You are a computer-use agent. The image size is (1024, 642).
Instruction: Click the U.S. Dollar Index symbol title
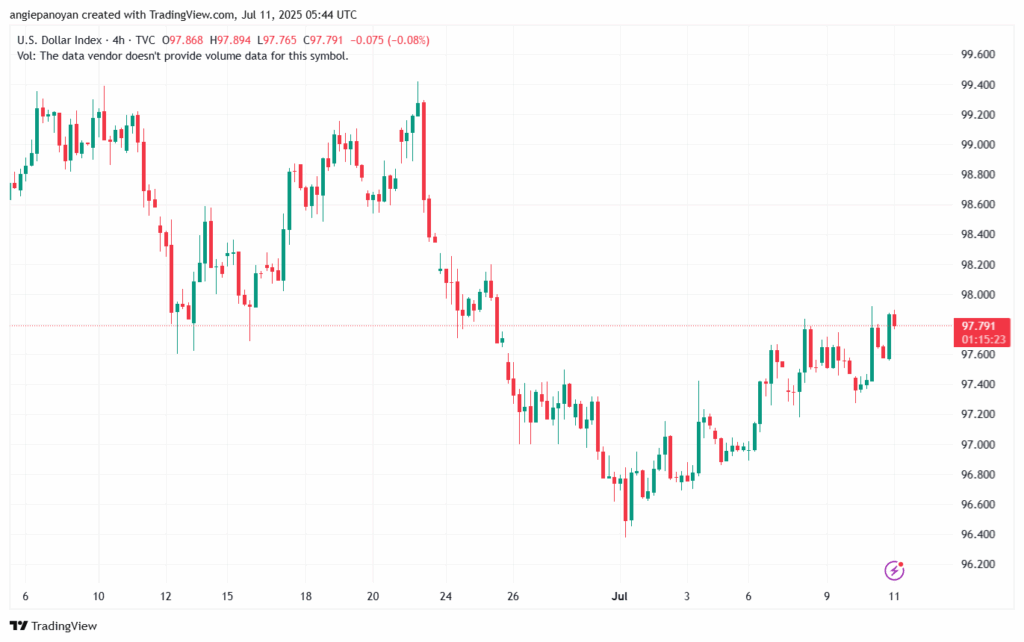(59, 40)
